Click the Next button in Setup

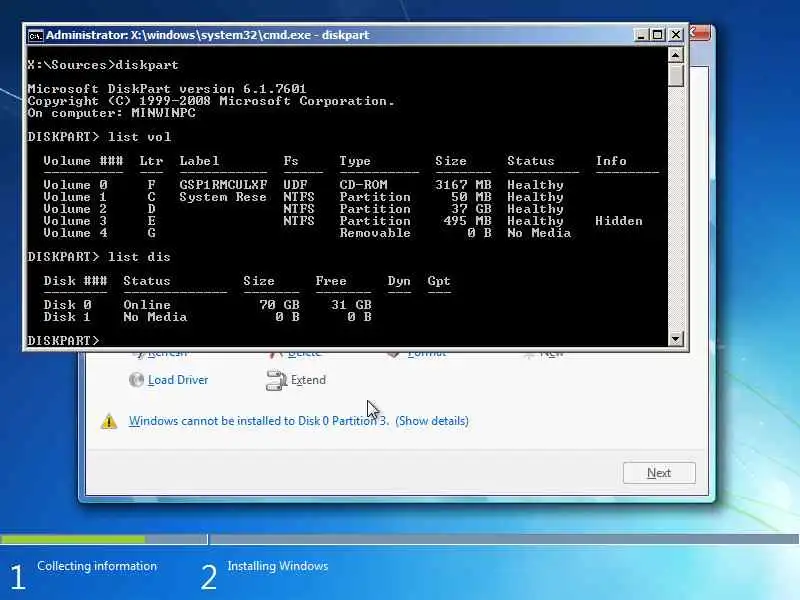[659, 473]
